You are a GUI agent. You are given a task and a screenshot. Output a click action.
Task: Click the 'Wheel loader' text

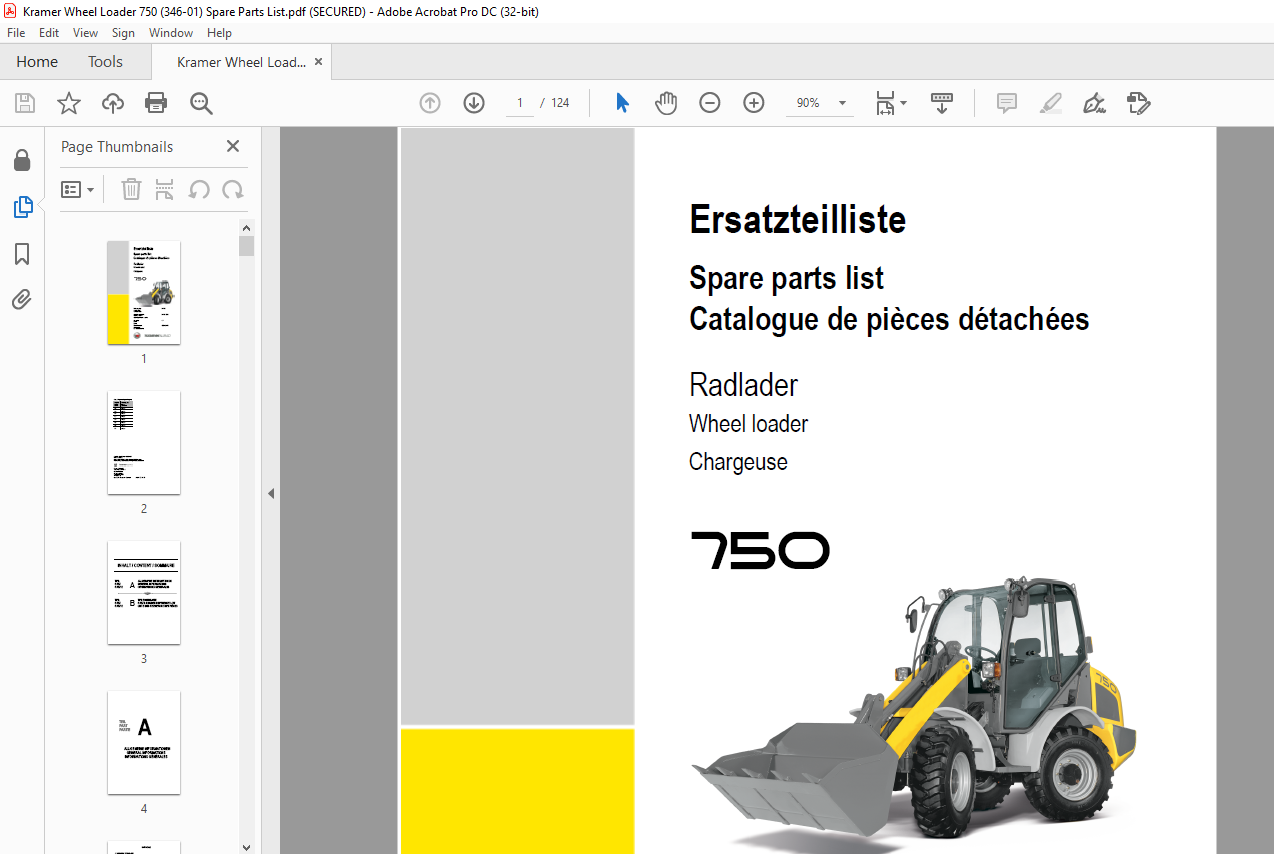click(748, 423)
